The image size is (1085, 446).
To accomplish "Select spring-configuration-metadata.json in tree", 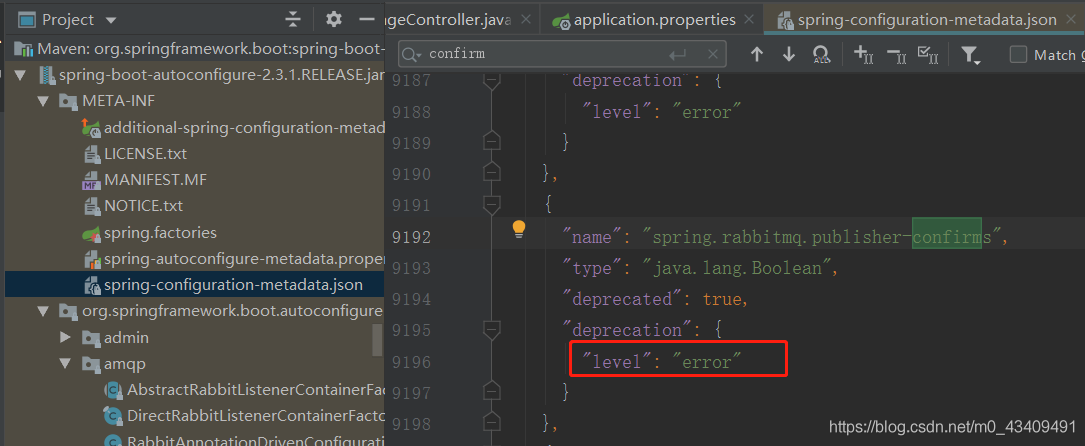I will click(x=233, y=285).
